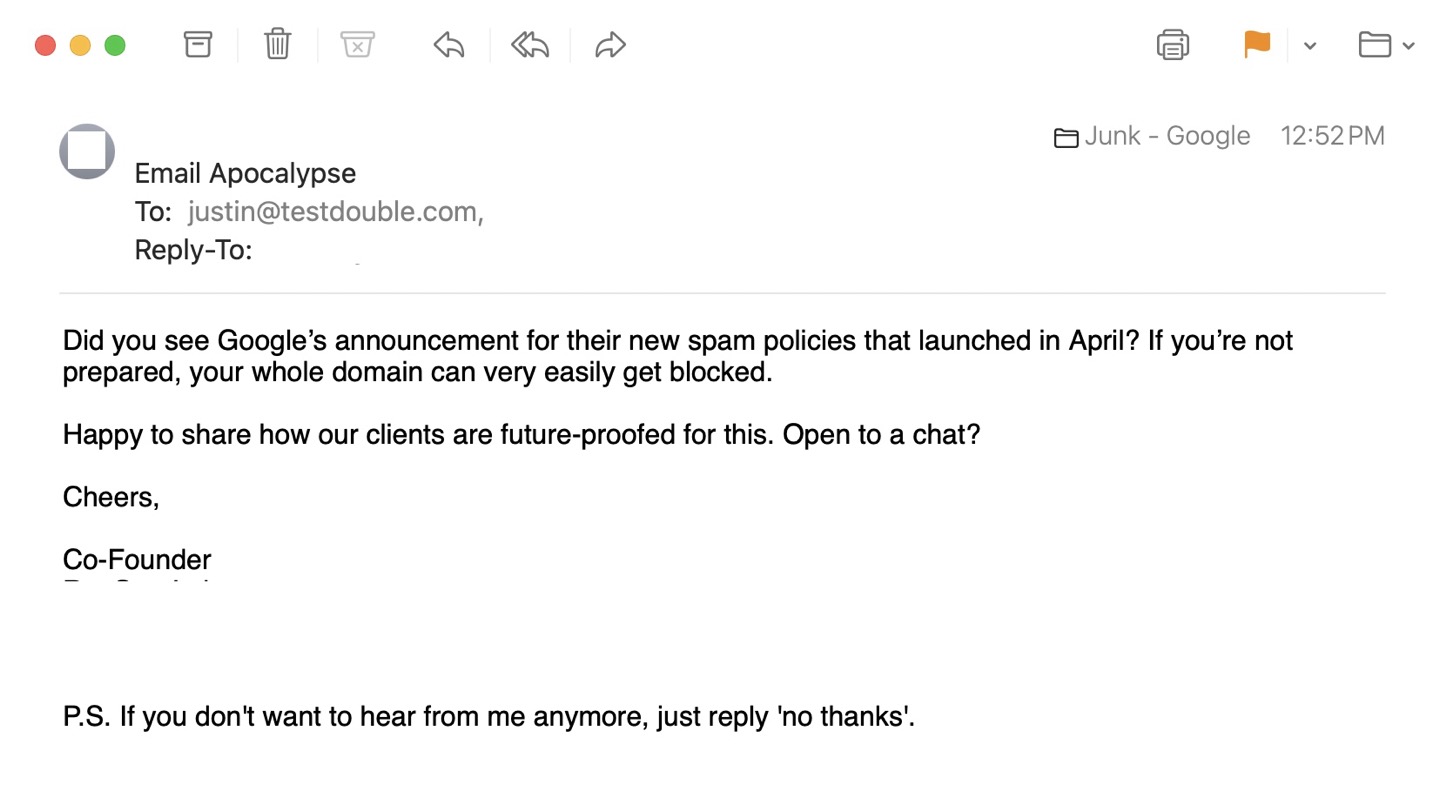Toggle the orange flag on message
Image resolution: width=1440 pixels, height=805 pixels.
(x=1257, y=45)
